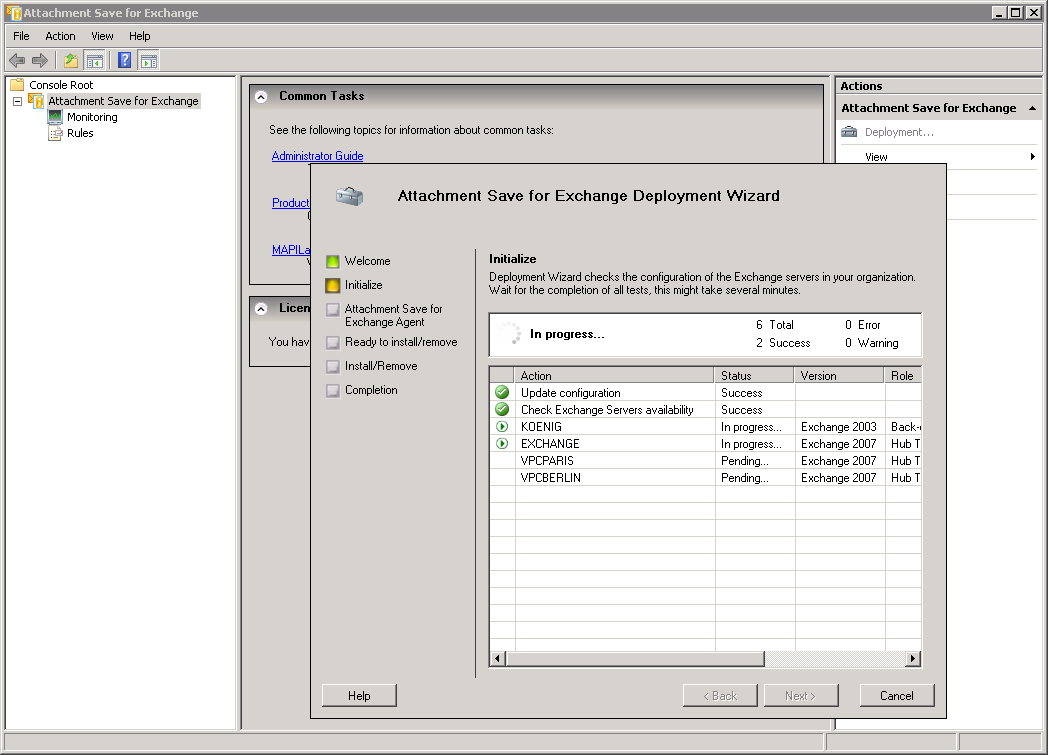Click the Console Root folder icon
The width and height of the screenshot is (1048, 755).
pyautogui.click(x=17, y=85)
